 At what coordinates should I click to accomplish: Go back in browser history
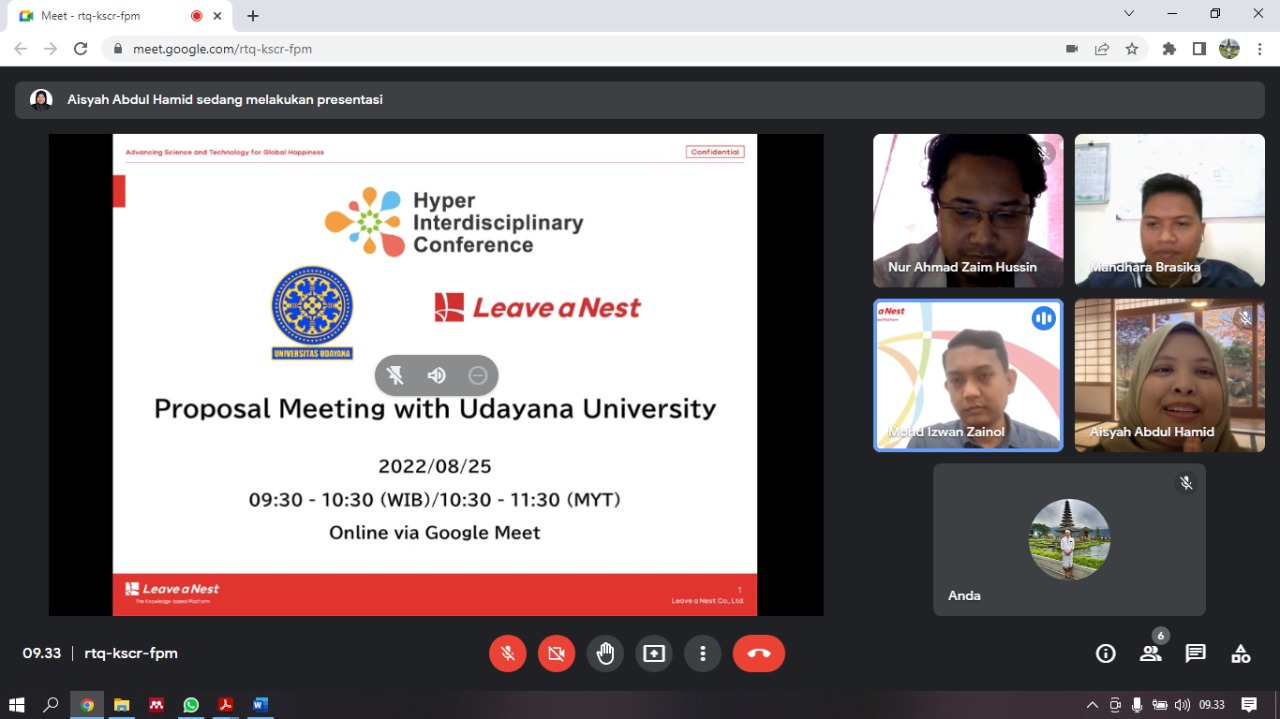point(21,48)
